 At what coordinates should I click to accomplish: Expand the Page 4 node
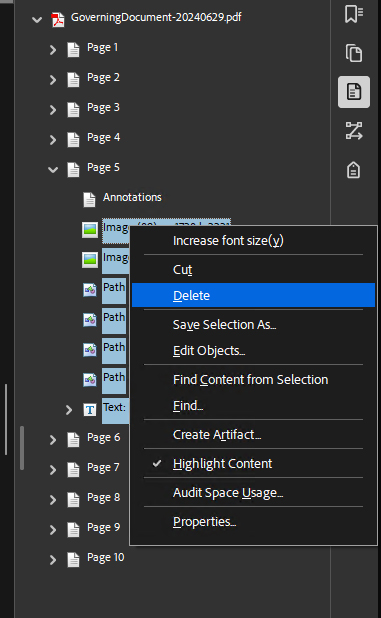[x=53, y=140]
